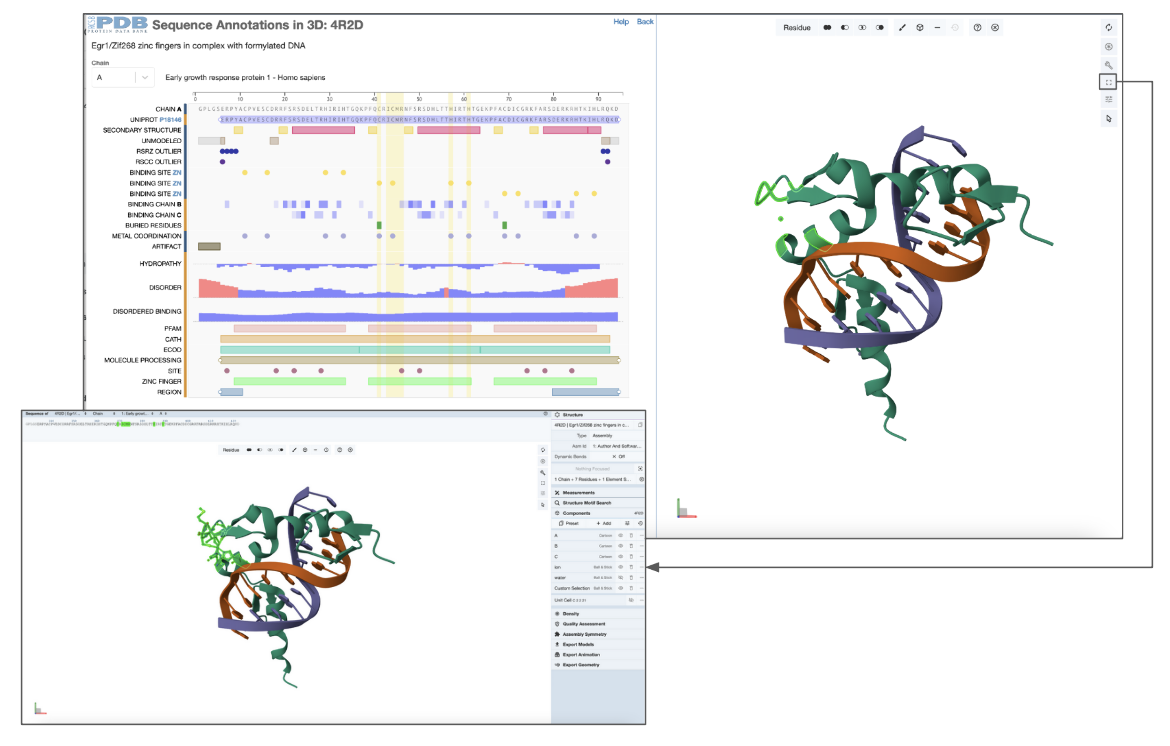Image resolution: width=1170 pixels, height=746 pixels.
Task: Activate selection mode arrow icon in top viewer
Action: pos(1108,118)
